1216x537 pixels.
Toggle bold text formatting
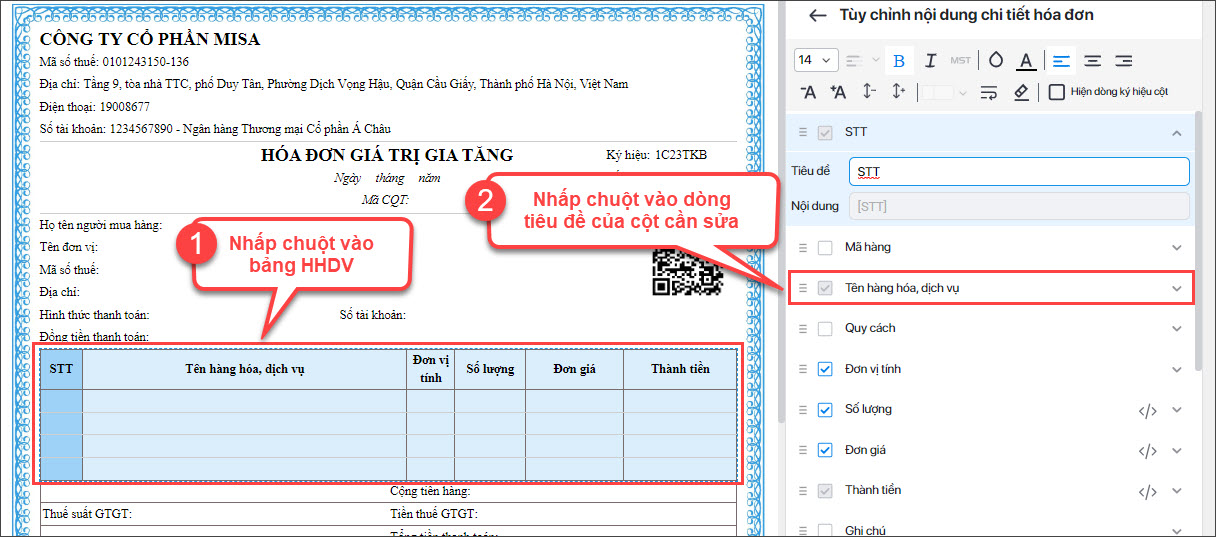pos(899,61)
